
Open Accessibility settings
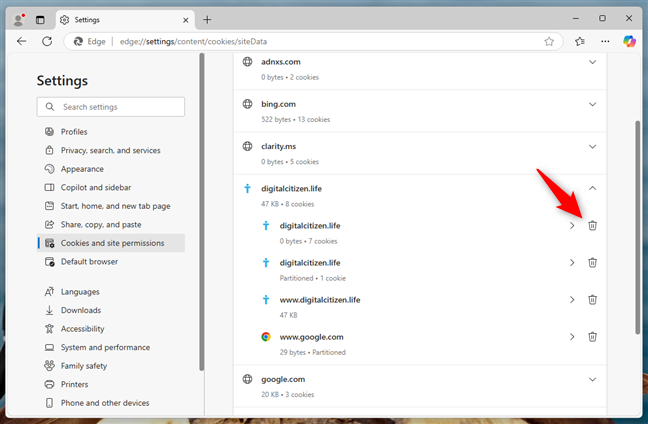tap(111, 329)
